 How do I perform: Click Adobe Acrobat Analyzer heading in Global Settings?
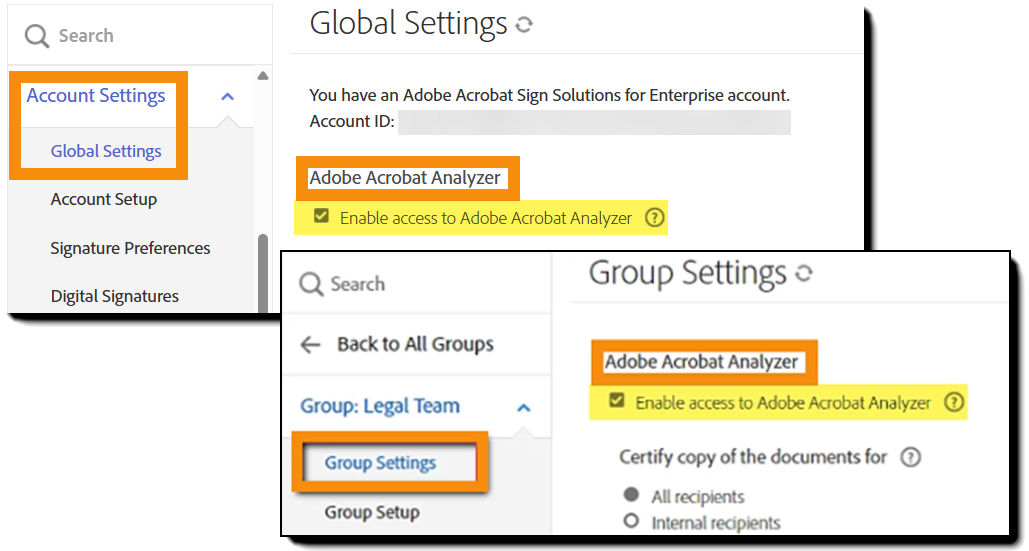[x=405, y=178]
